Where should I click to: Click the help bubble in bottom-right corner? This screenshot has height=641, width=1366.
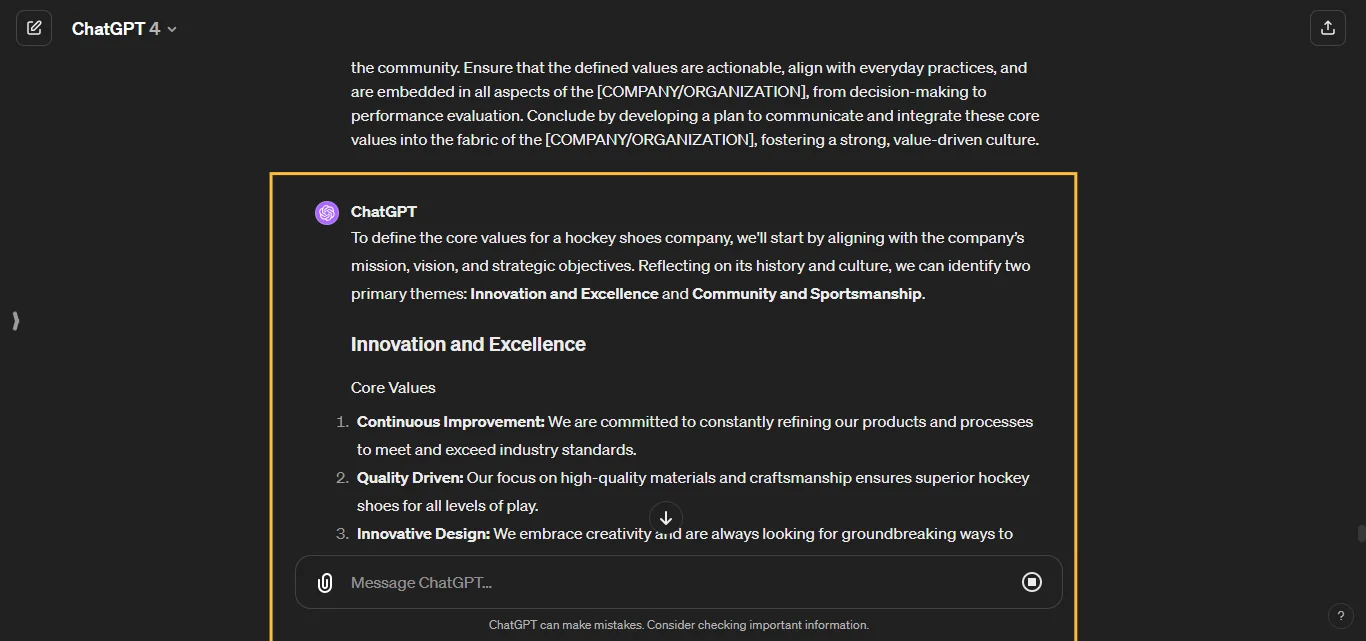(1341, 616)
